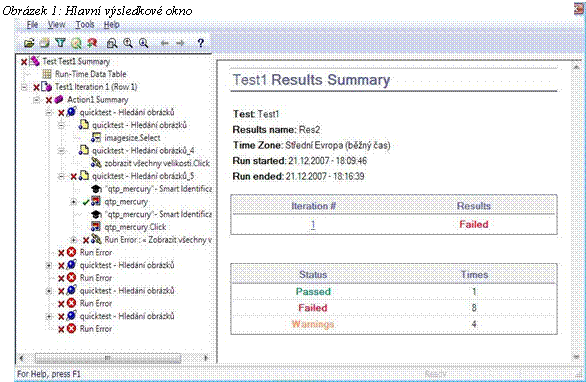Click the Find magnifier toolbar icon
Viewport: 586px width, 382px height.
pos(76,43)
